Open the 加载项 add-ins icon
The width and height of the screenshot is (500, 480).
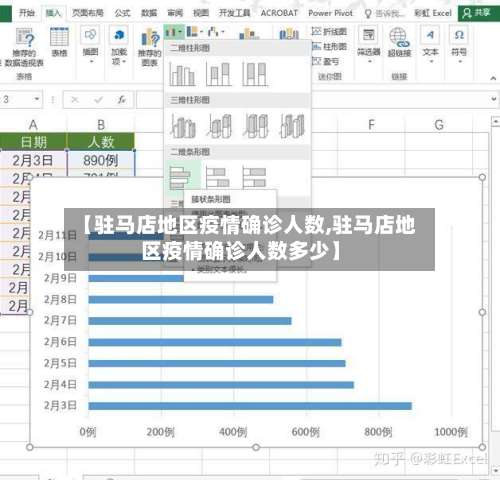[119, 35]
